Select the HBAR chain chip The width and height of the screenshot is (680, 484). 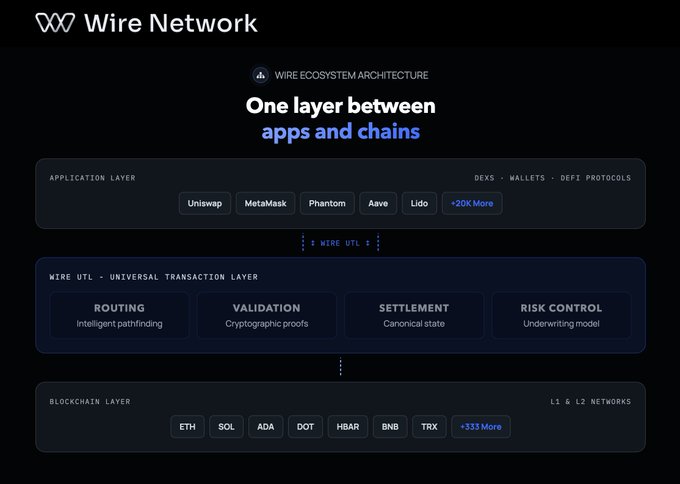tap(348, 427)
